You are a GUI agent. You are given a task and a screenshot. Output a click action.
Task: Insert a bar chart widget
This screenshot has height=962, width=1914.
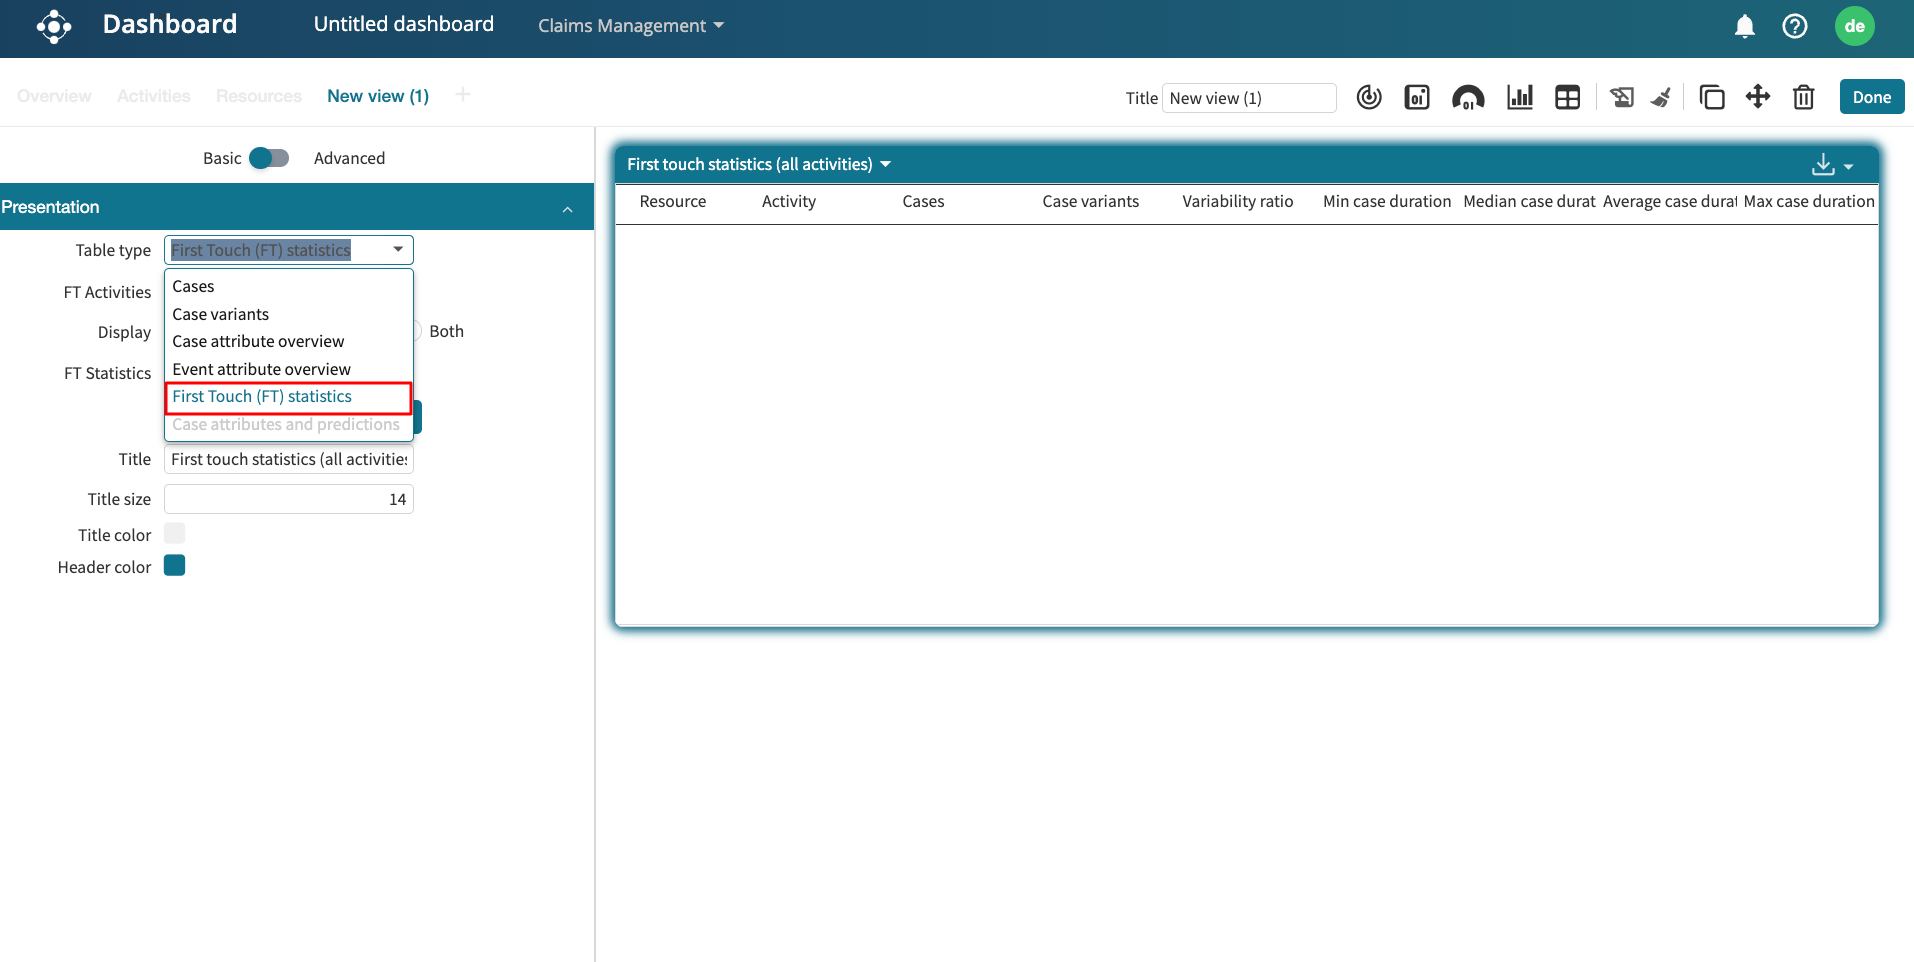coord(1520,97)
